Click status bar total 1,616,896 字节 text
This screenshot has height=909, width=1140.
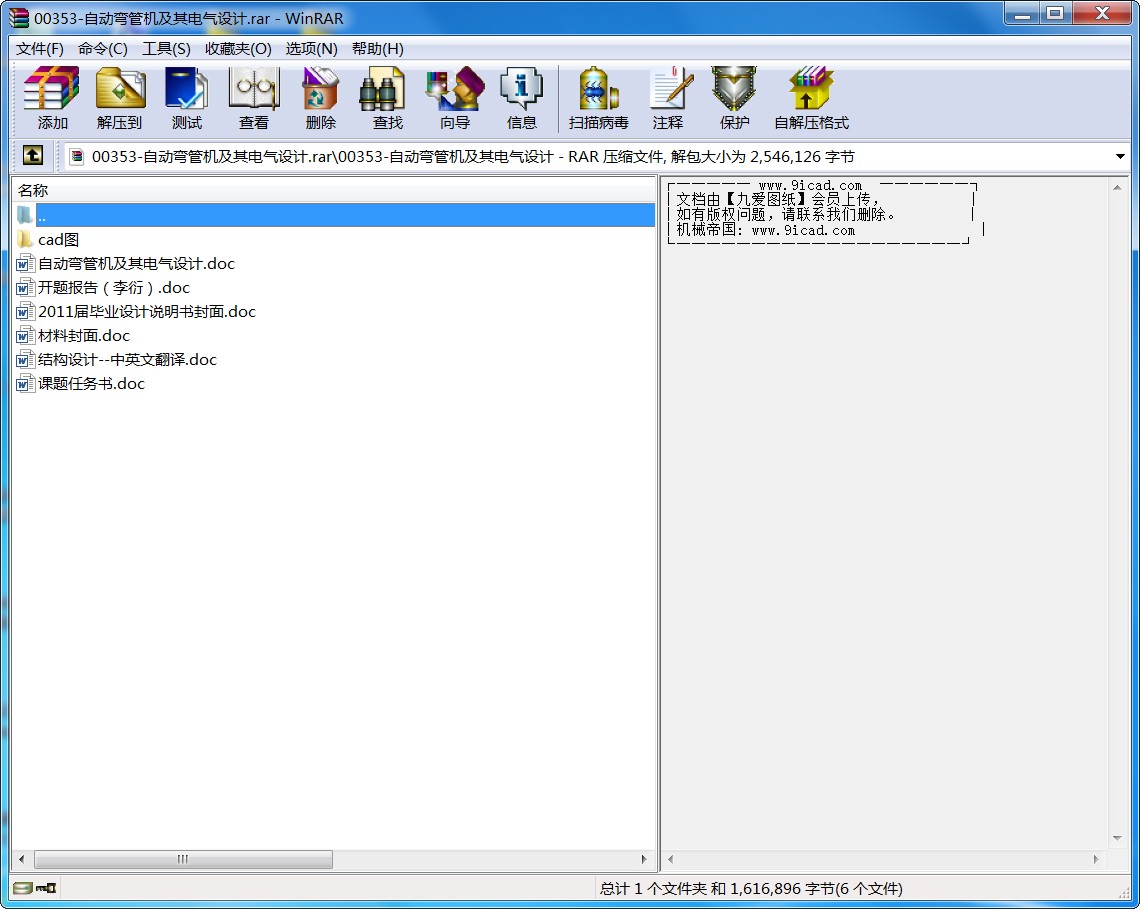pyautogui.click(x=750, y=888)
